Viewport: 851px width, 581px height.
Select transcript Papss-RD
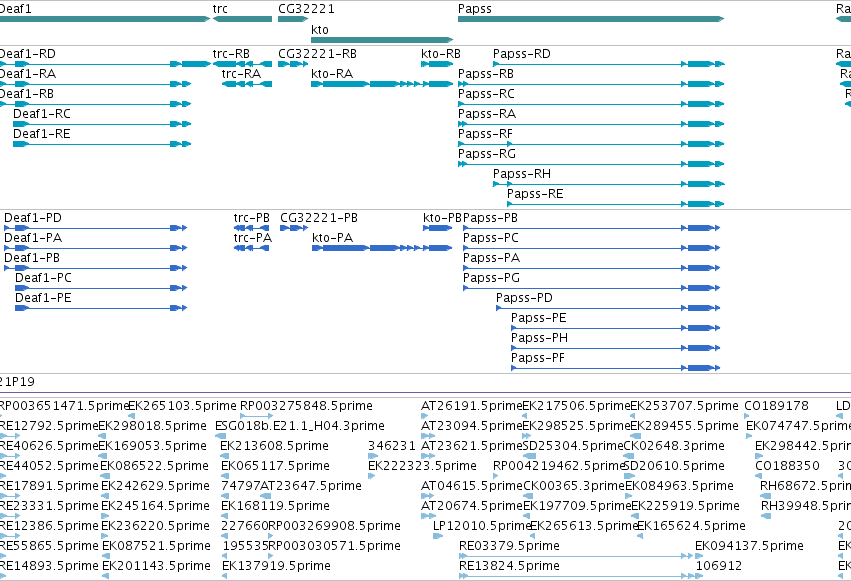click(x=608, y=64)
